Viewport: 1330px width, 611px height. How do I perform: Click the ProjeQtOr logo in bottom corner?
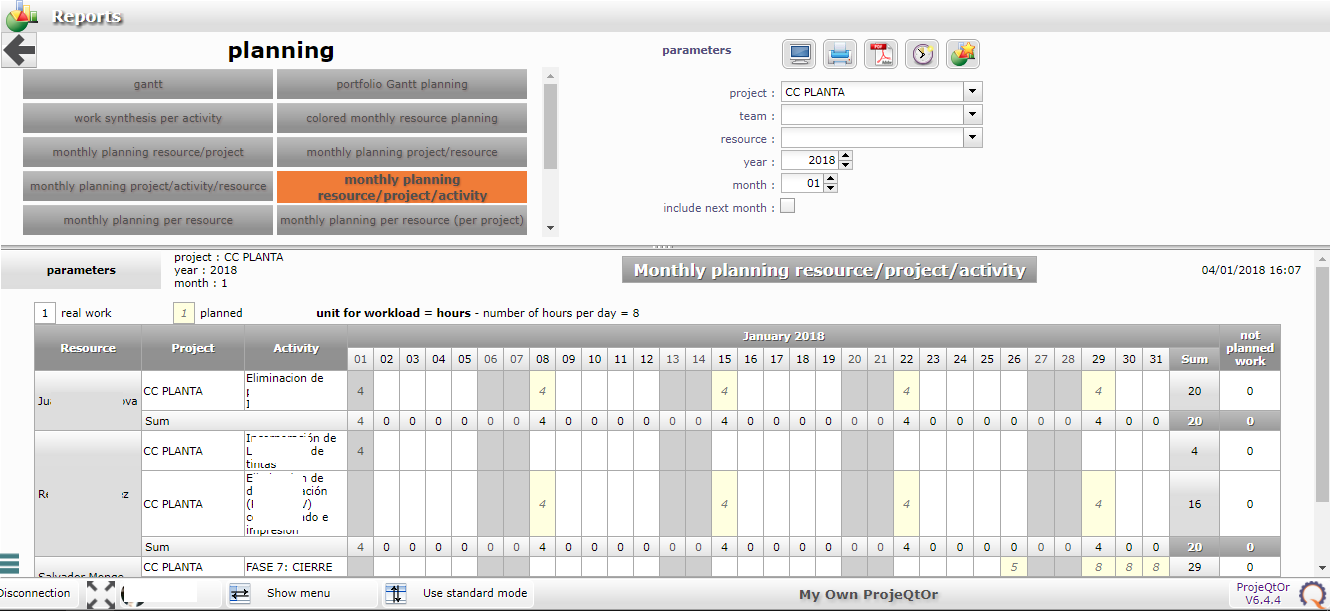pos(1311,595)
